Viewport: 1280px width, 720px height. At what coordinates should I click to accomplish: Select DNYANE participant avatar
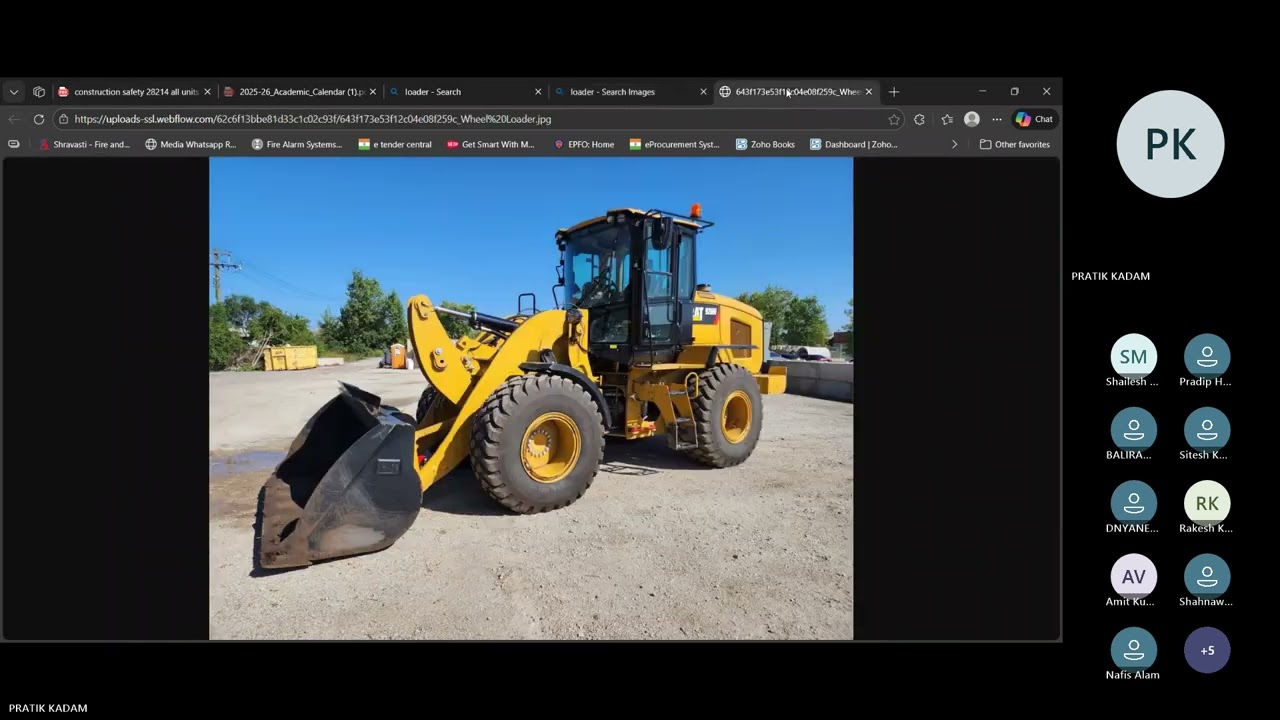[x=1133, y=503]
